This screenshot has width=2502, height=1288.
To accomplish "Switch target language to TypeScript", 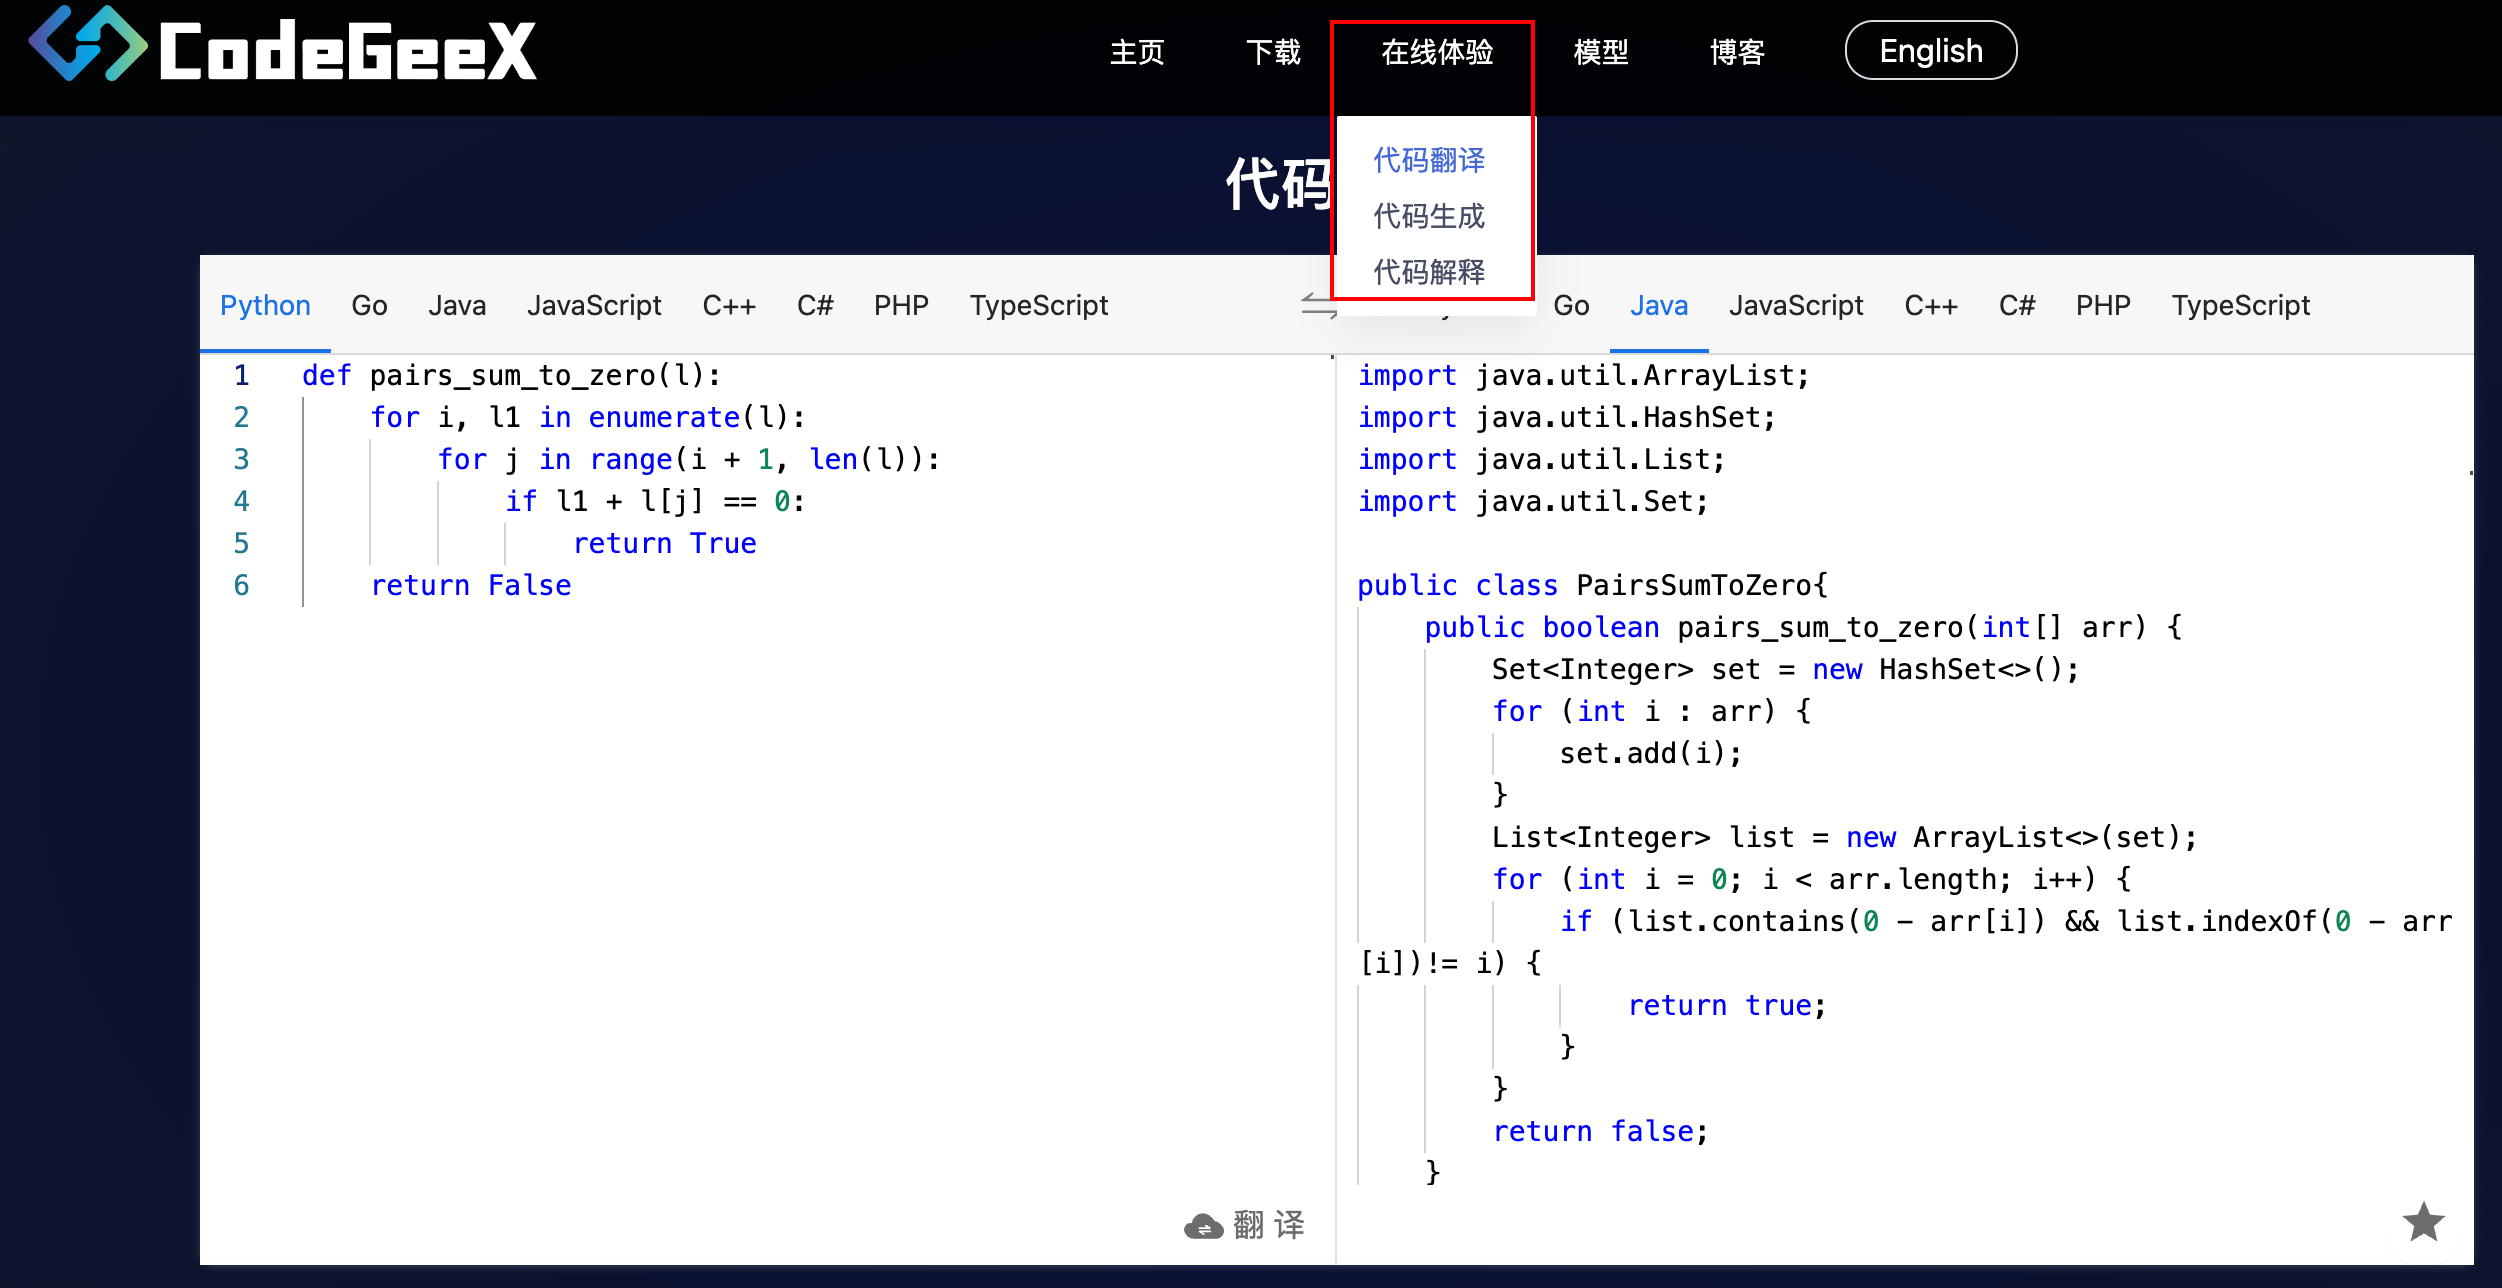I will (x=2241, y=306).
